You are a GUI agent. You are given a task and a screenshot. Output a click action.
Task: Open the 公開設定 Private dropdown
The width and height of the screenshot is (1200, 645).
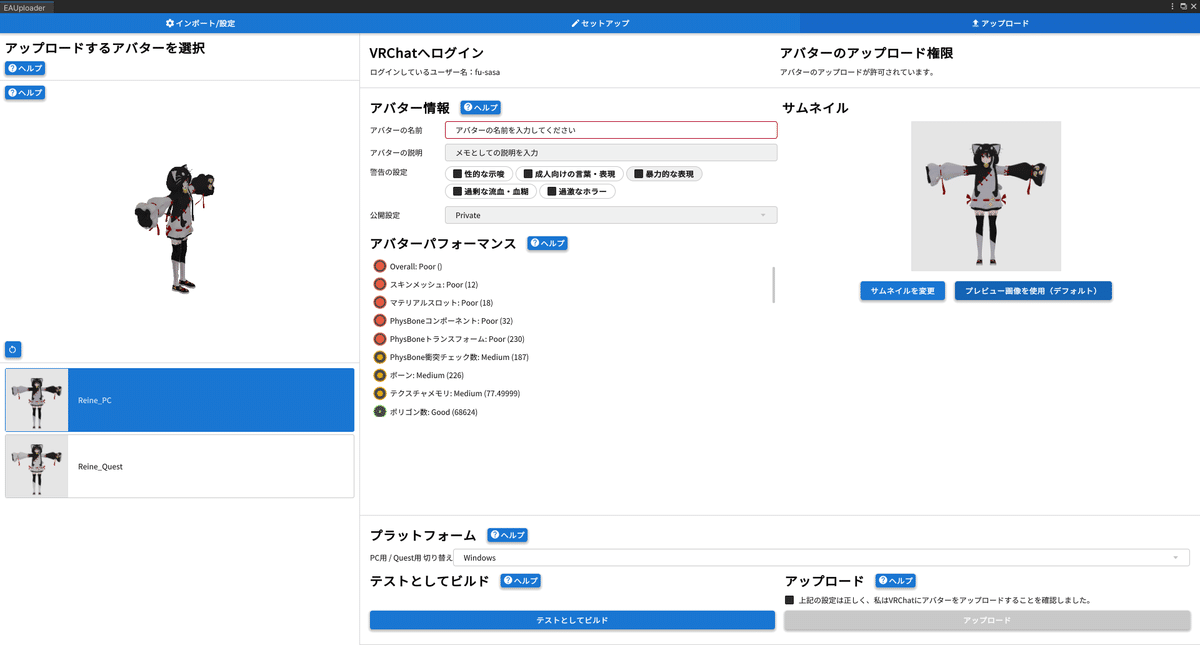tap(611, 215)
